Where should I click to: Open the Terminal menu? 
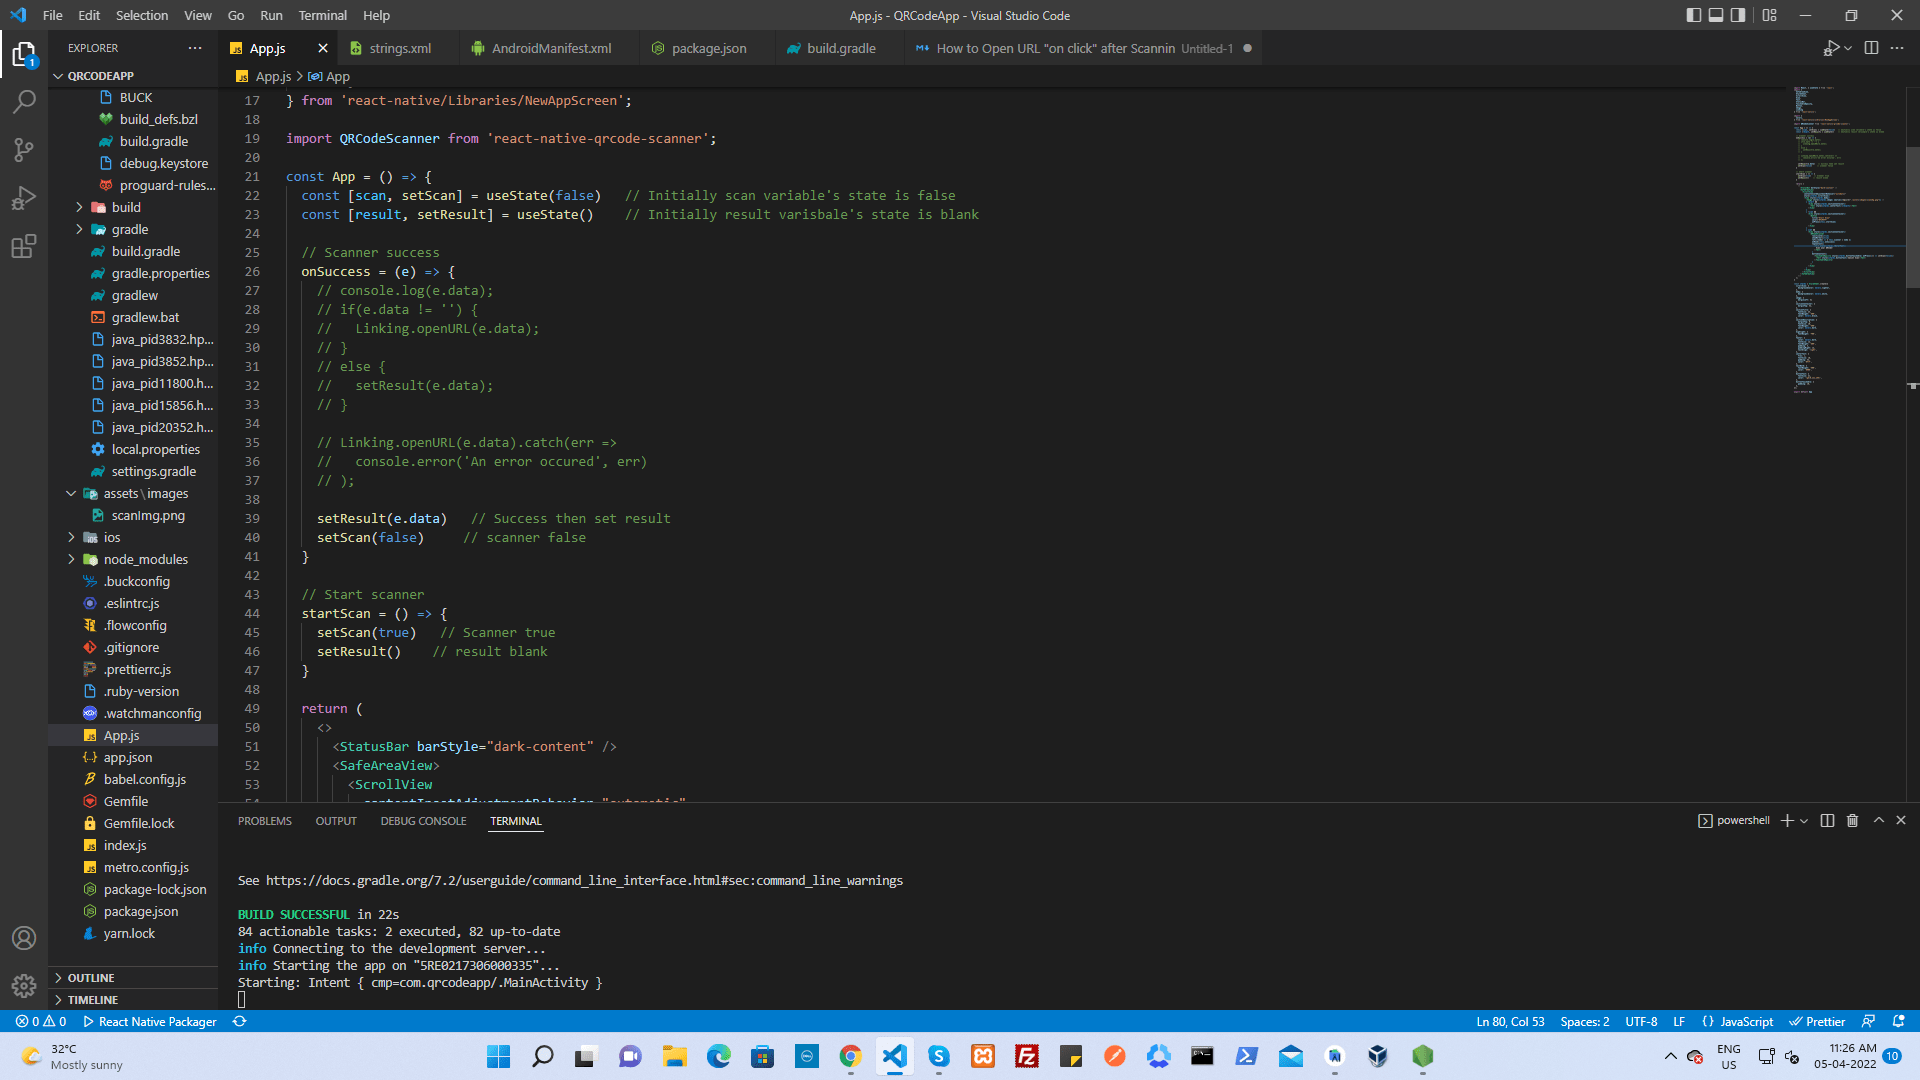pos(322,15)
